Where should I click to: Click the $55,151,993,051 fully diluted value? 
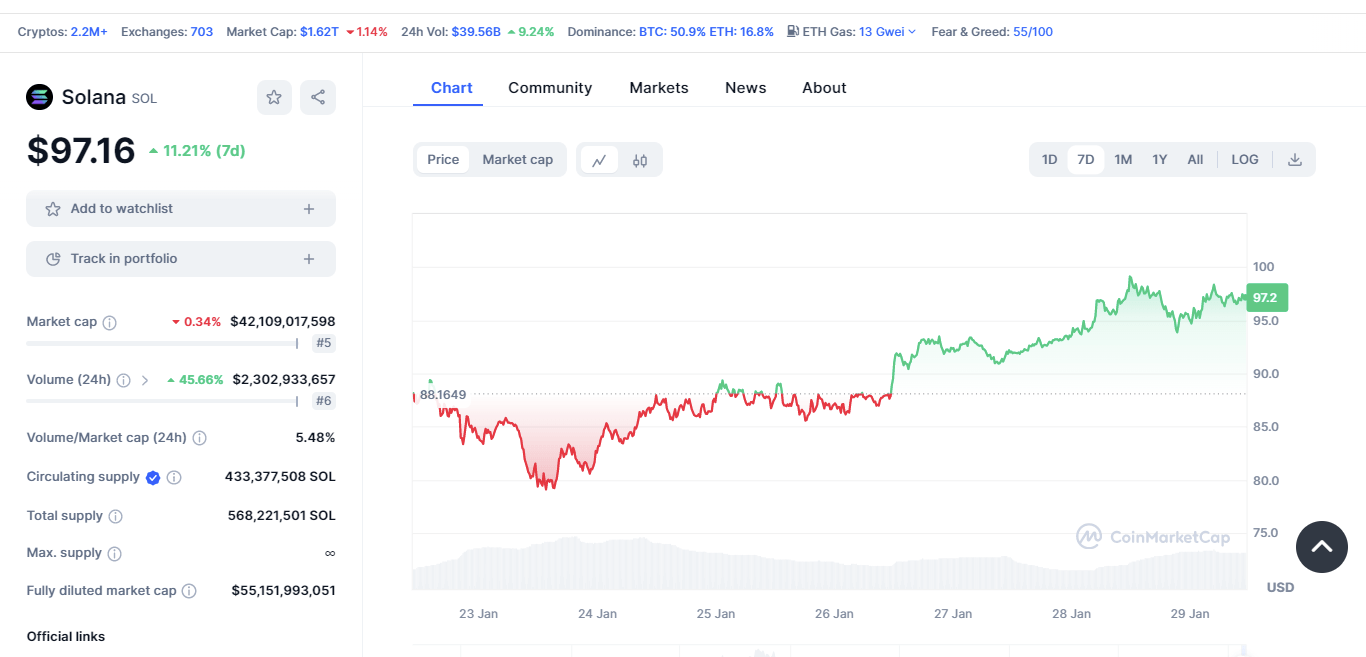tap(283, 591)
